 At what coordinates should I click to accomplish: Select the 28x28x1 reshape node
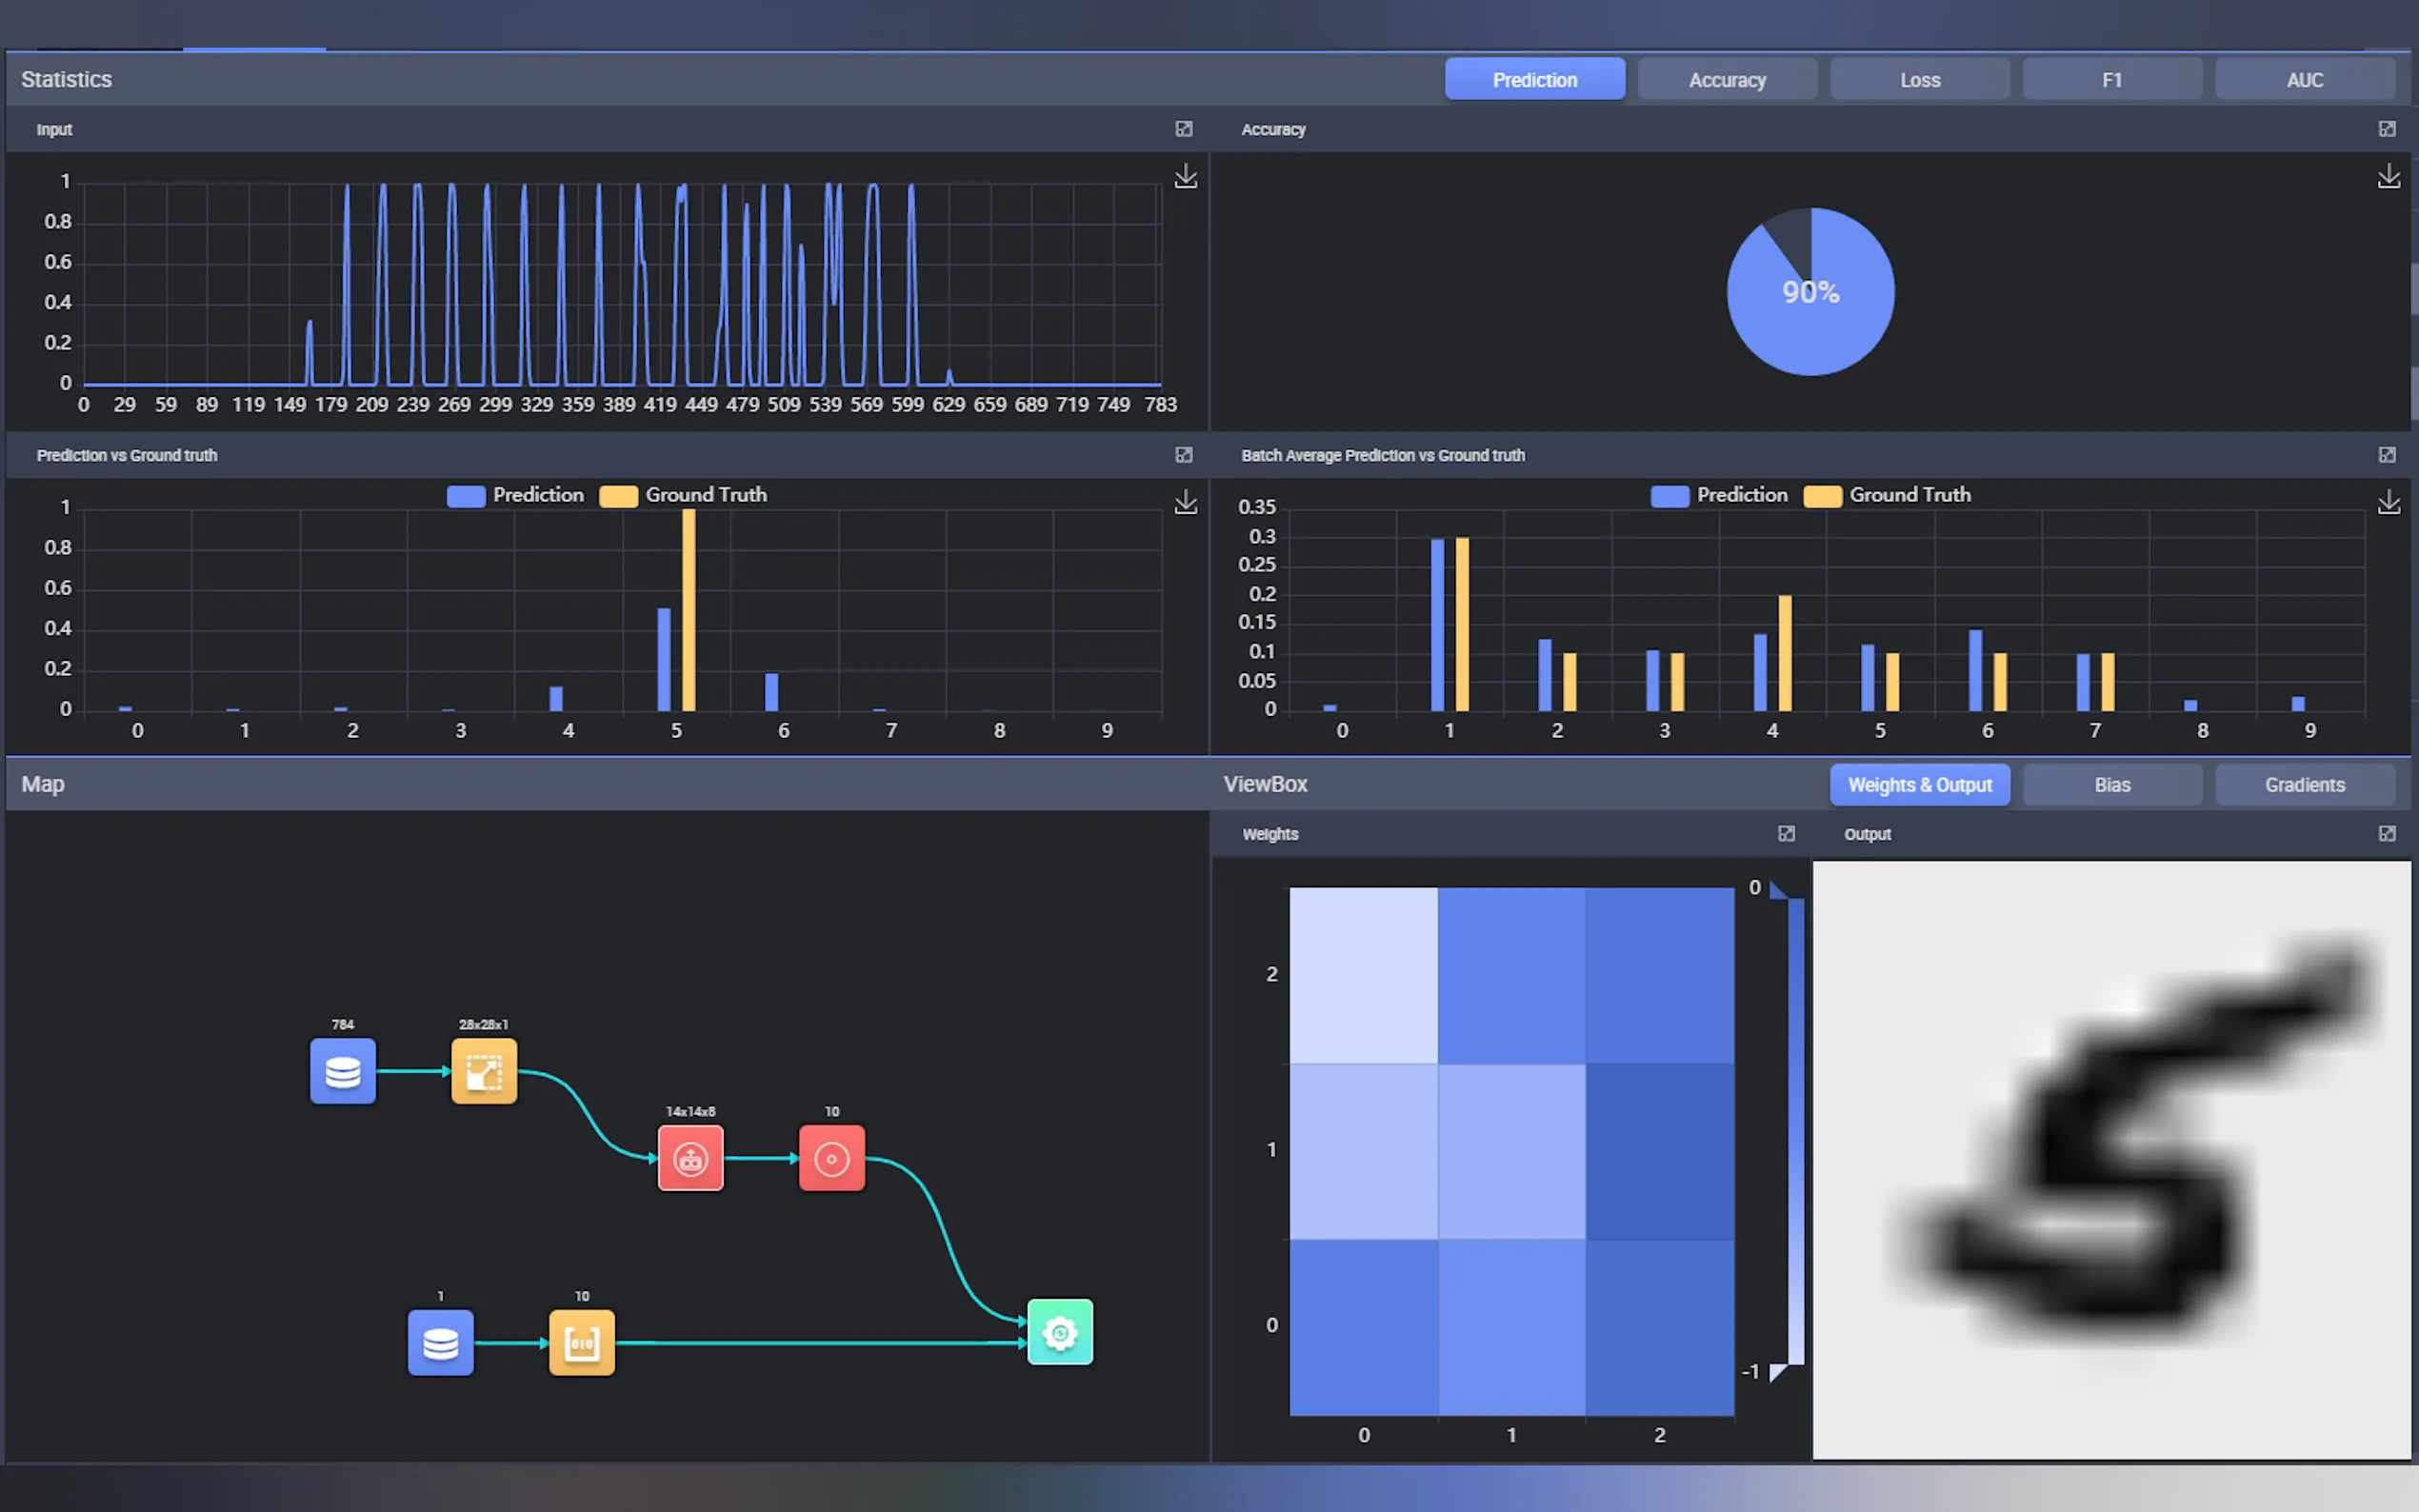(484, 1070)
